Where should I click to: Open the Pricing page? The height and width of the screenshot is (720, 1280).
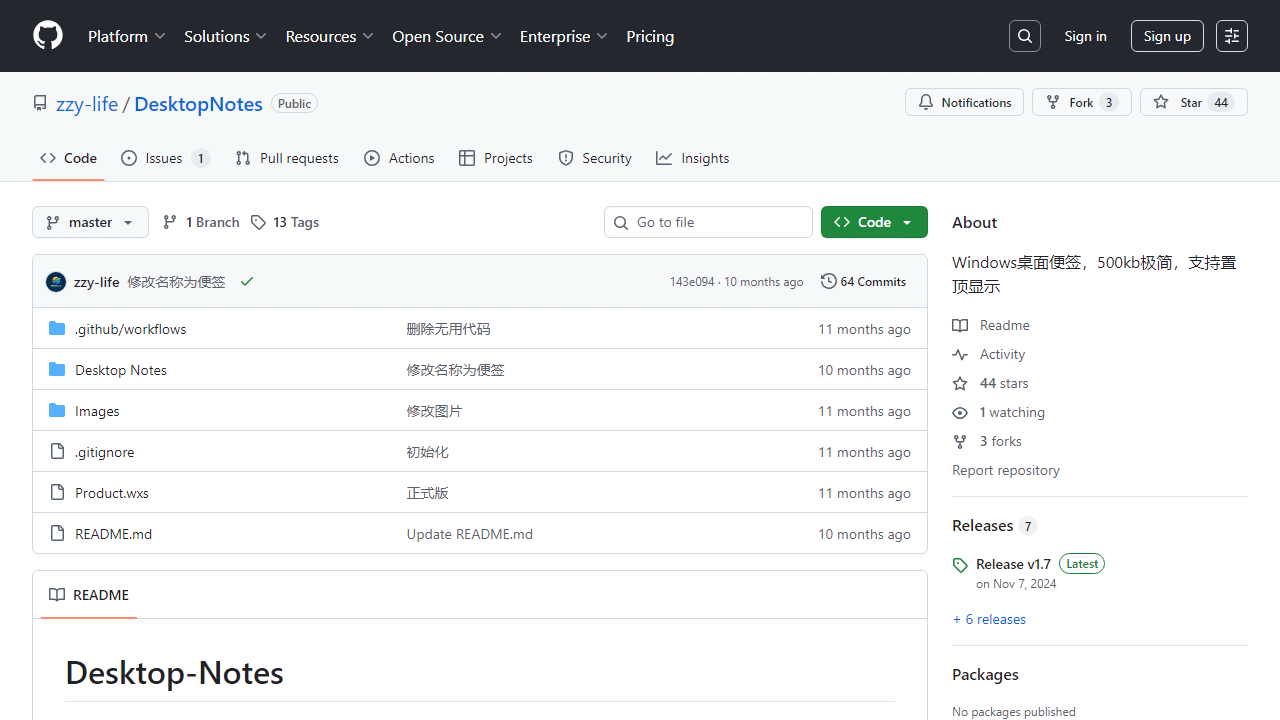tap(650, 36)
